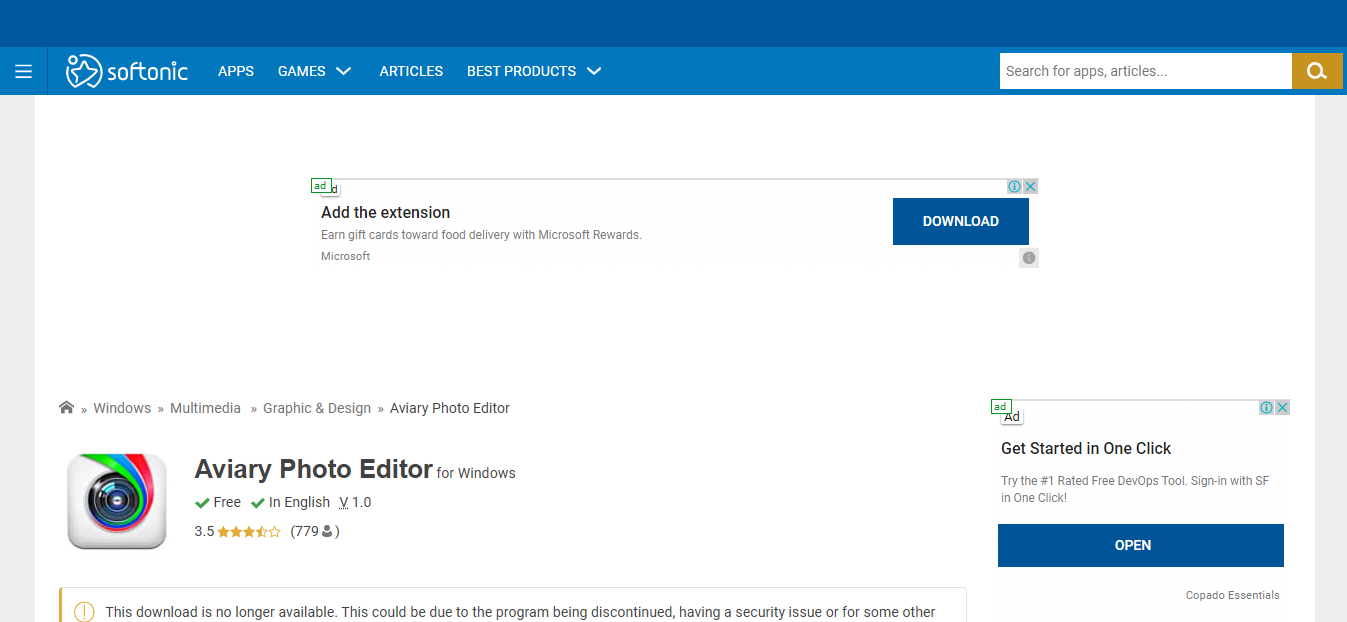Open ad info icon on Microsoft ad
This screenshot has width=1347, height=622.
pyautogui.click(x=1014, y=187)
